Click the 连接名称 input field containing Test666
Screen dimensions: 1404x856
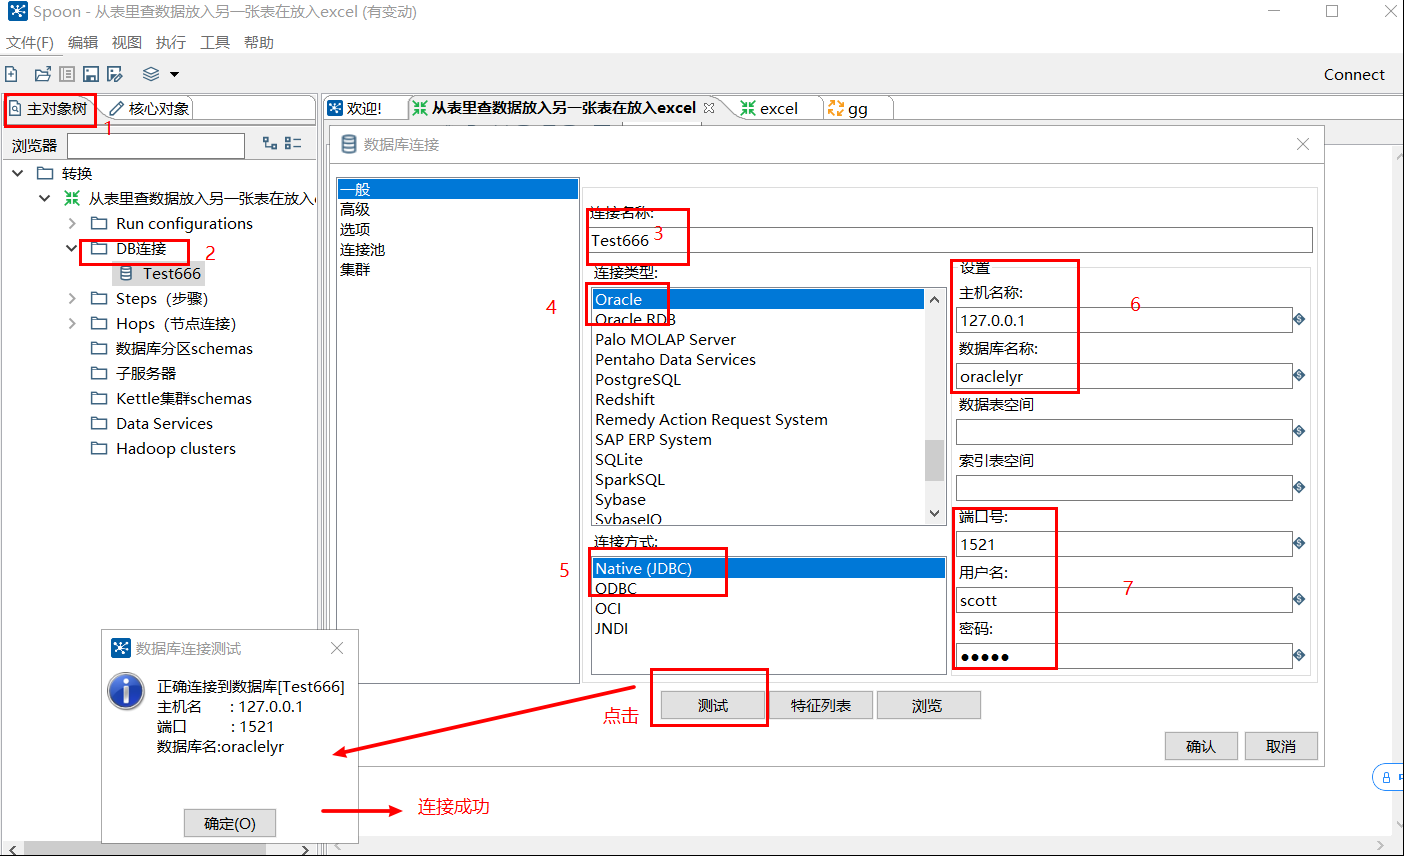pyautogui.click(x=951, y=240)
